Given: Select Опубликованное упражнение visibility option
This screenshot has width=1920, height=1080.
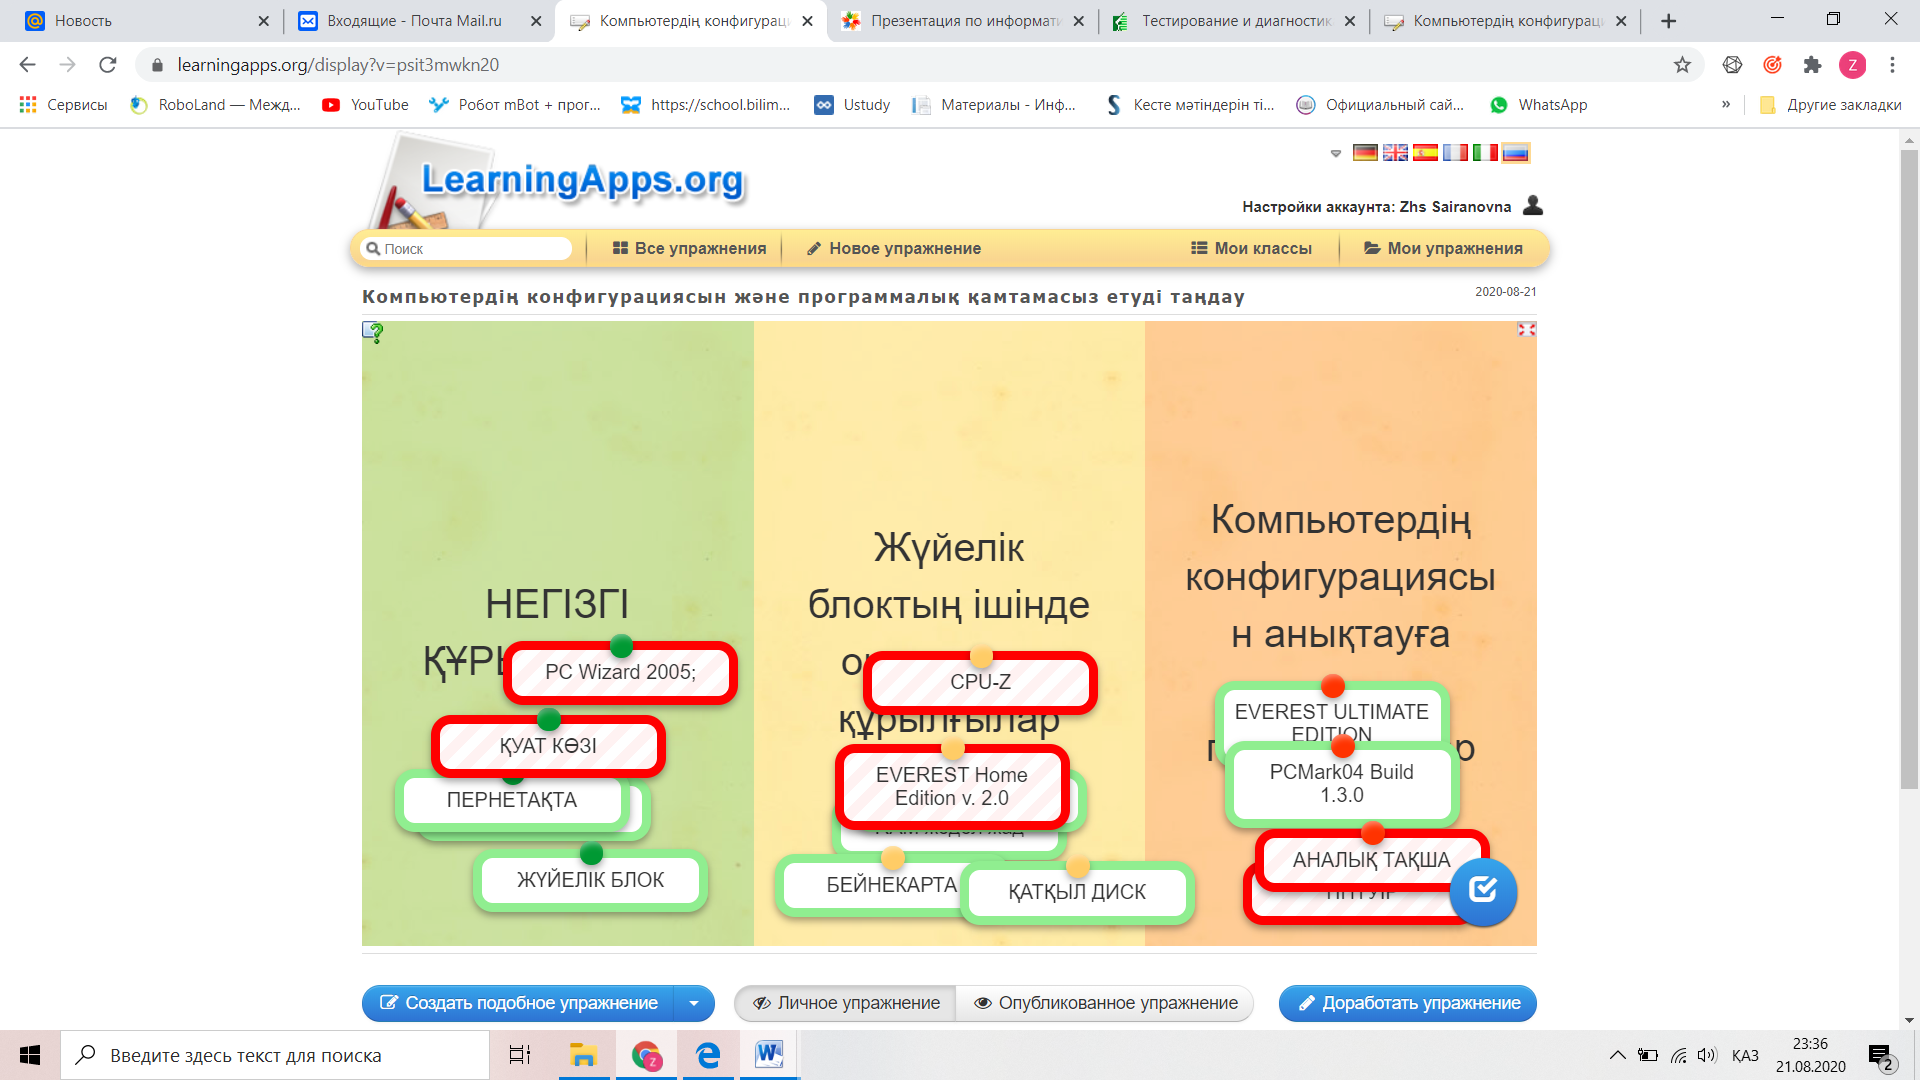Looking at the screenshot, I should 1105,1003.
